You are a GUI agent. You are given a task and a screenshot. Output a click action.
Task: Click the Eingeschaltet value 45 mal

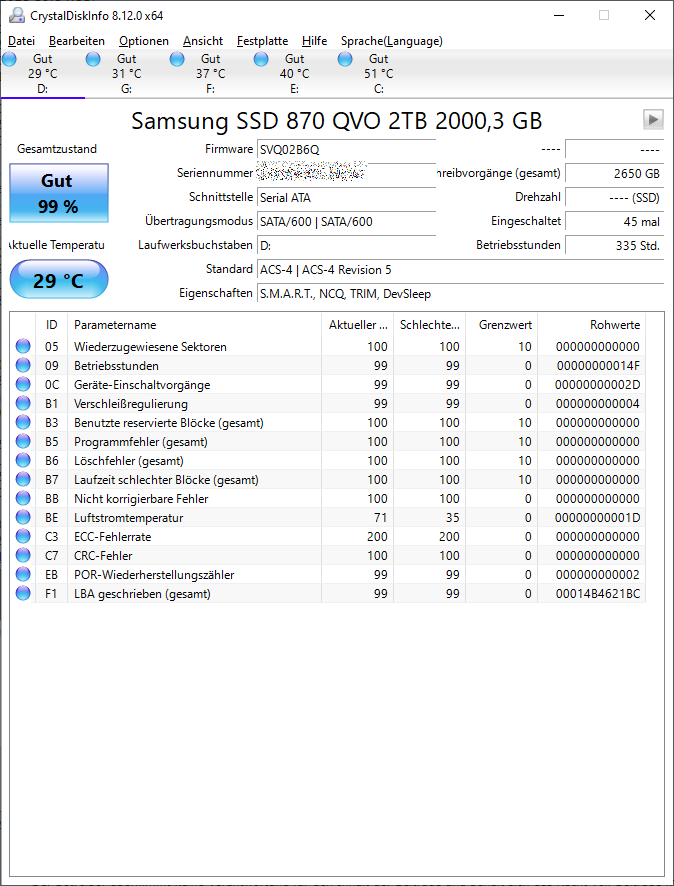coord(615,222)
